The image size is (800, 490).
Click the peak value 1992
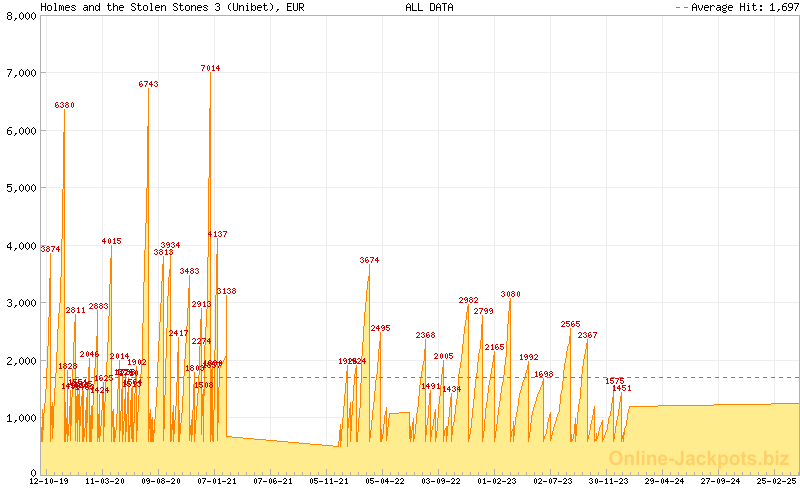[x=529, y=357]
